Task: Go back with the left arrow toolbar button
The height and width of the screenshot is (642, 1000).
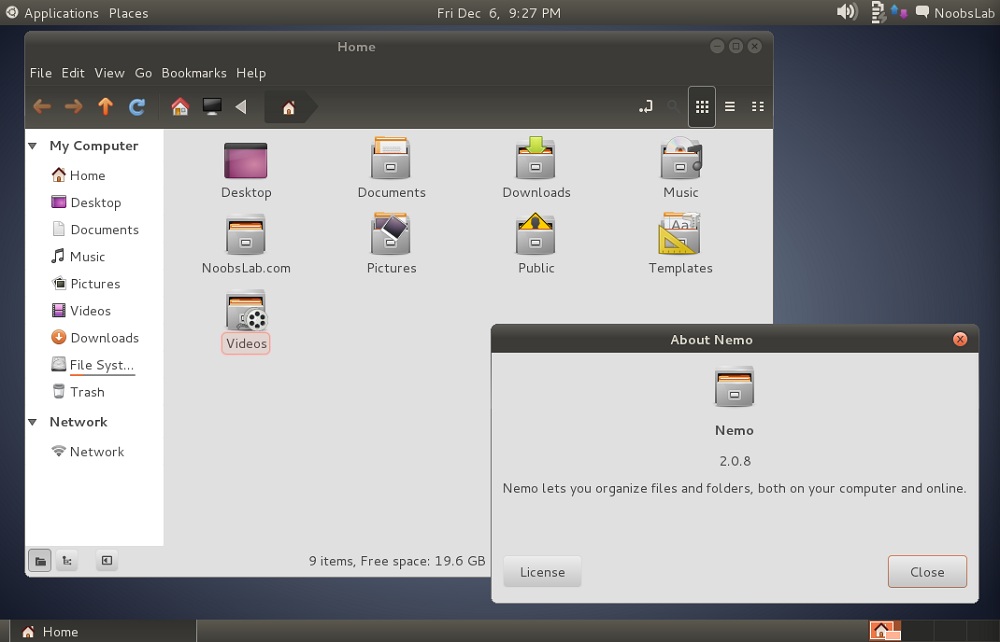Action: coord(42,106)
